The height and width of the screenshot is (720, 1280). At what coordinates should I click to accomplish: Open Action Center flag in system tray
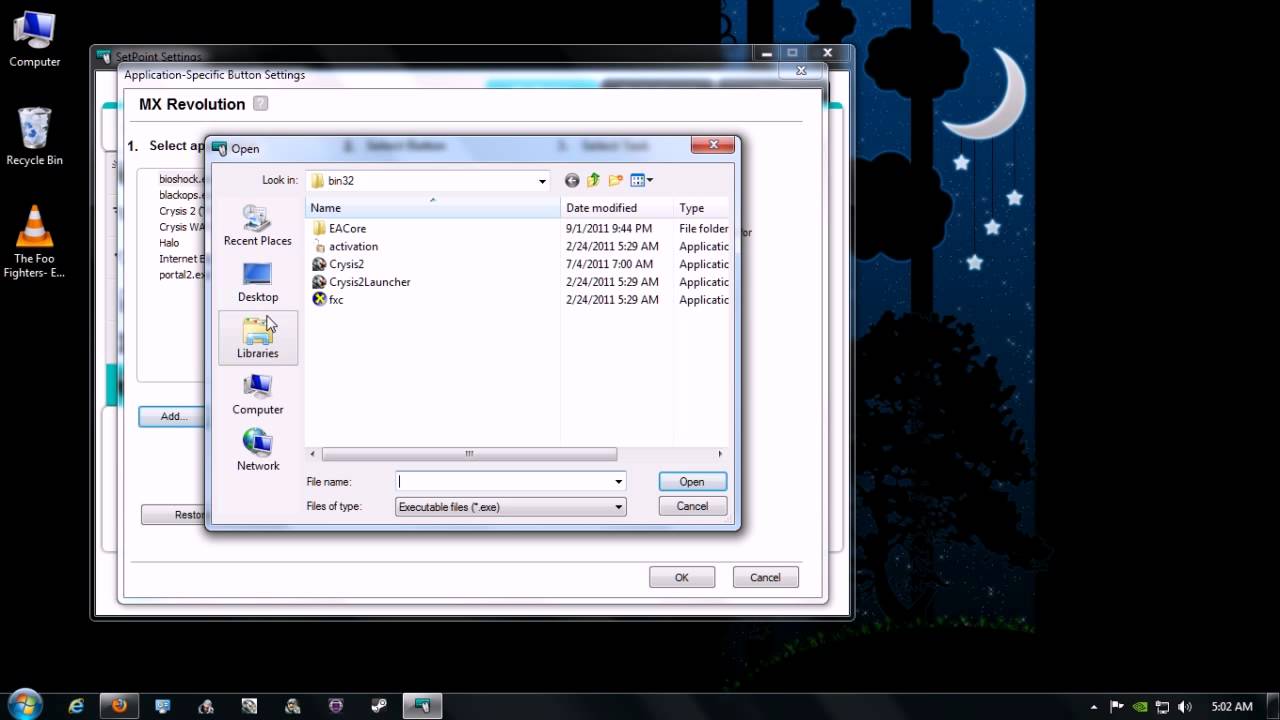(1117, 707)
